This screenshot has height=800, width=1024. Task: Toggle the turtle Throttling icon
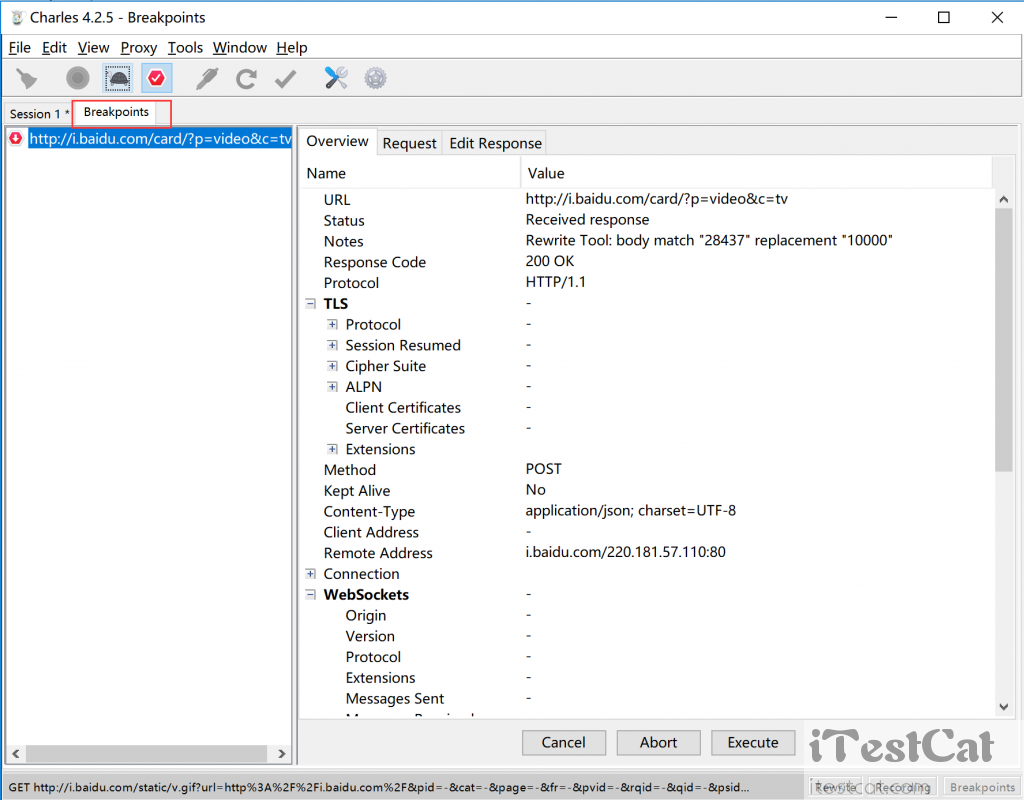(x=118, y=79)
